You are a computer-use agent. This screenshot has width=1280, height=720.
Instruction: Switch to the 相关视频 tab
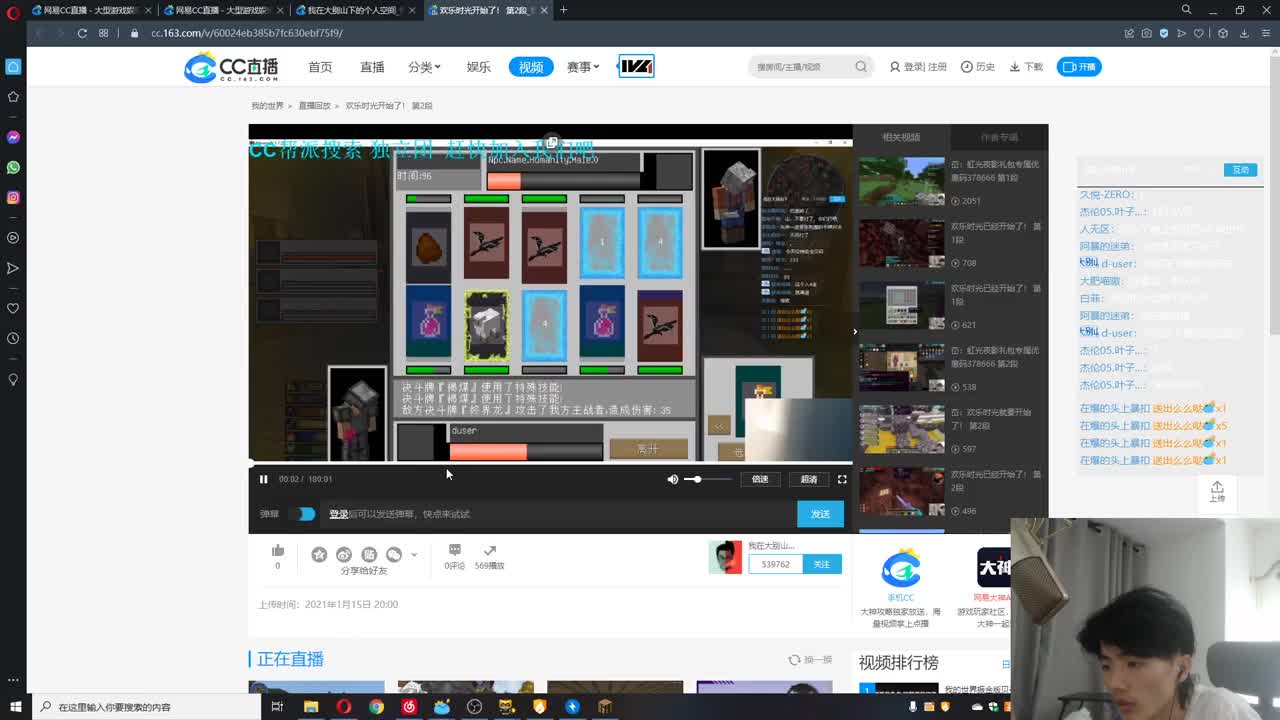tap(901, 137)
